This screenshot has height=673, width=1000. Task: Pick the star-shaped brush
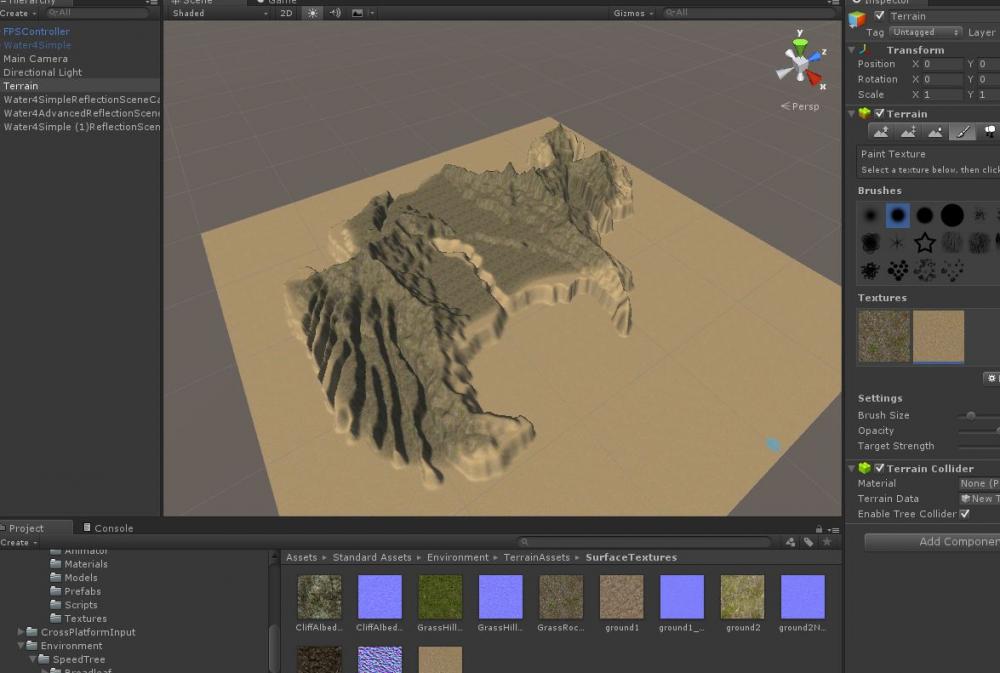coord(925,242)
